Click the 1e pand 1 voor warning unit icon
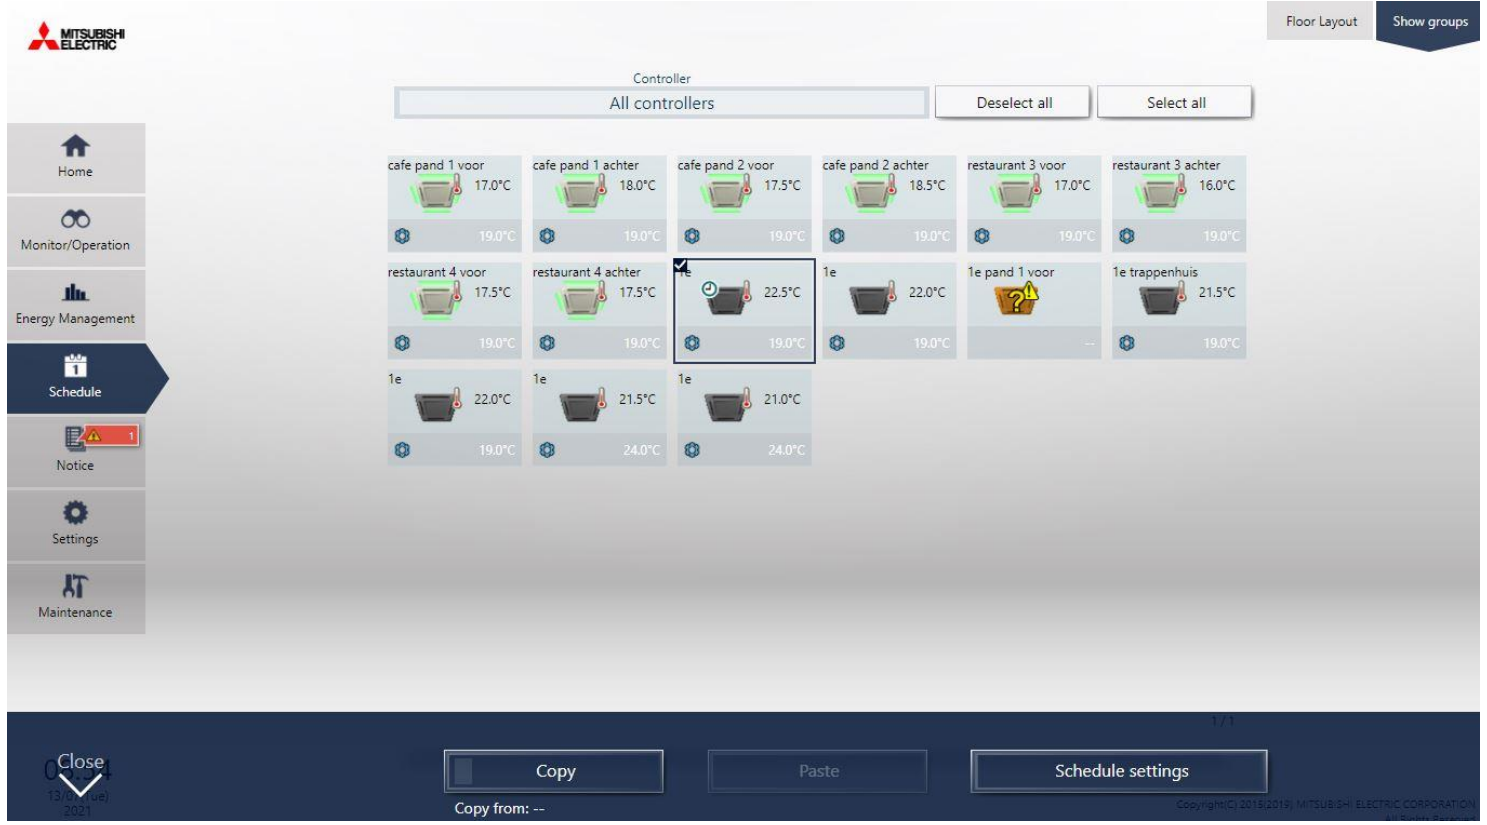 (x=1016, y=298)
